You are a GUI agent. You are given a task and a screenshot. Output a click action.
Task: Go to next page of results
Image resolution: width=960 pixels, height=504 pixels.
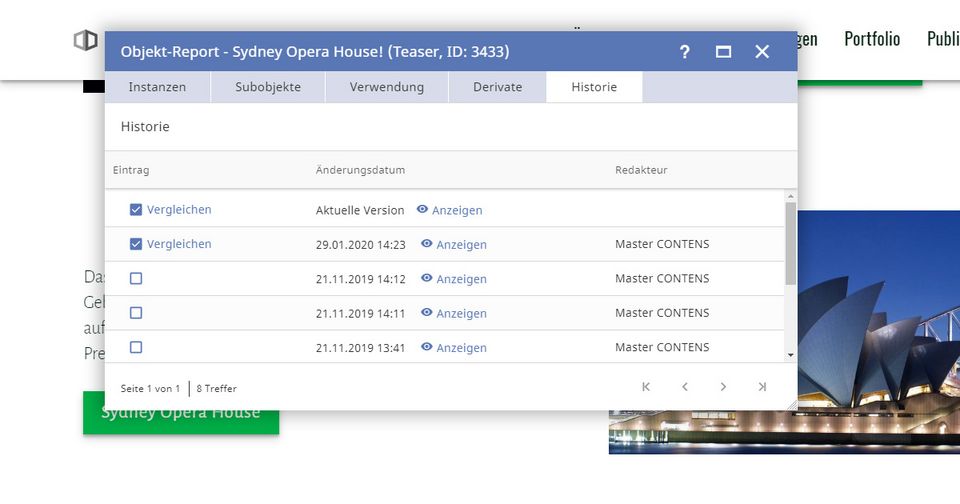point(723,387)
